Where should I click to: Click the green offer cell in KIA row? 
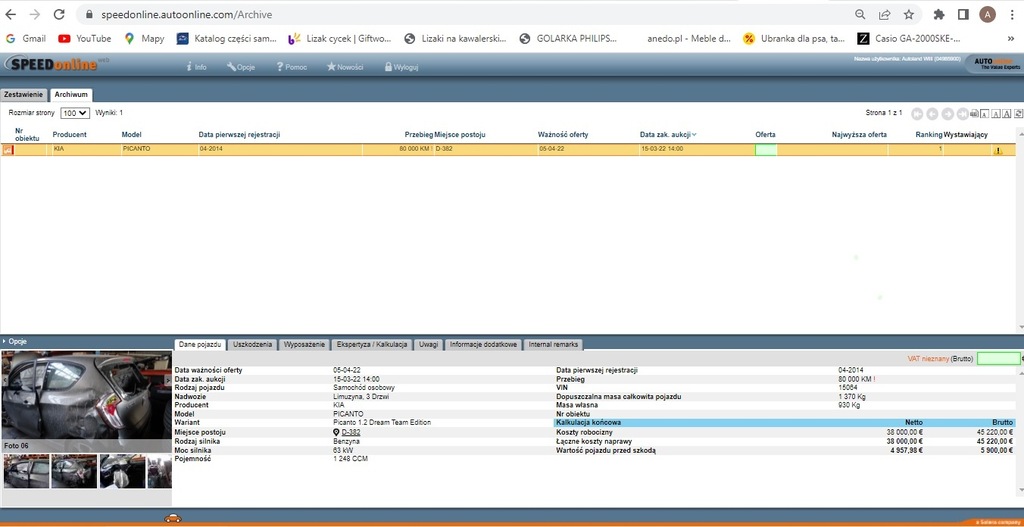coord(766,150)
